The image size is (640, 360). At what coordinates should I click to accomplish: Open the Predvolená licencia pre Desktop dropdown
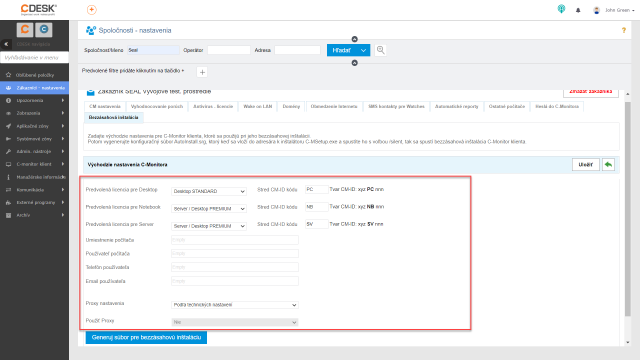click(x=209, y=191)
